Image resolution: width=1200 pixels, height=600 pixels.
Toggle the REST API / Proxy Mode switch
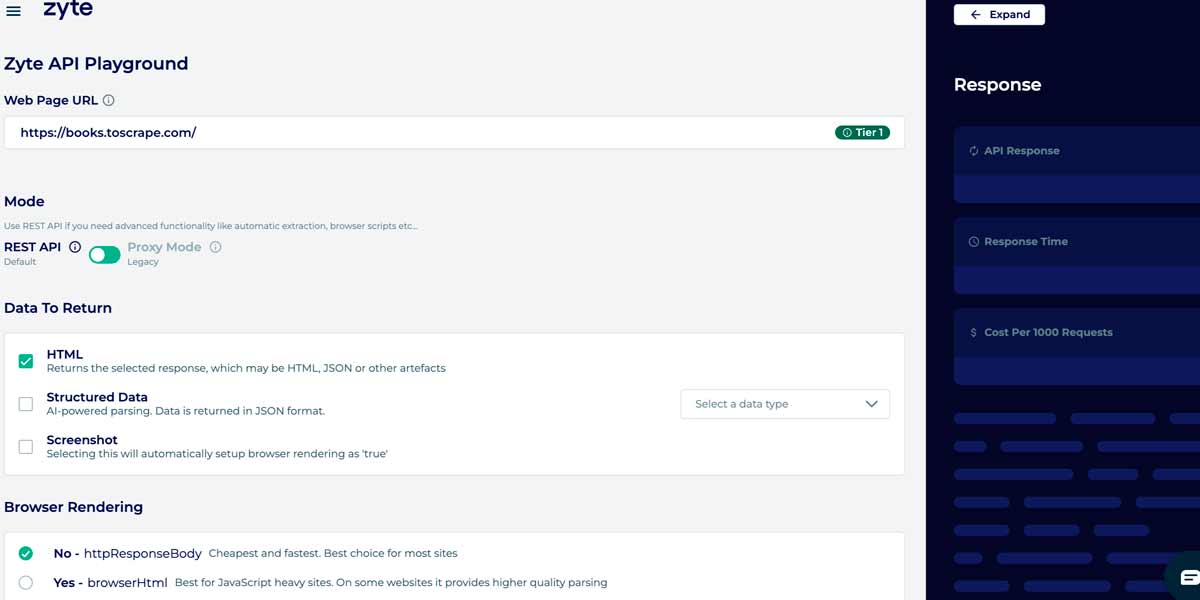pyautogui.click(x=104, y=255)
